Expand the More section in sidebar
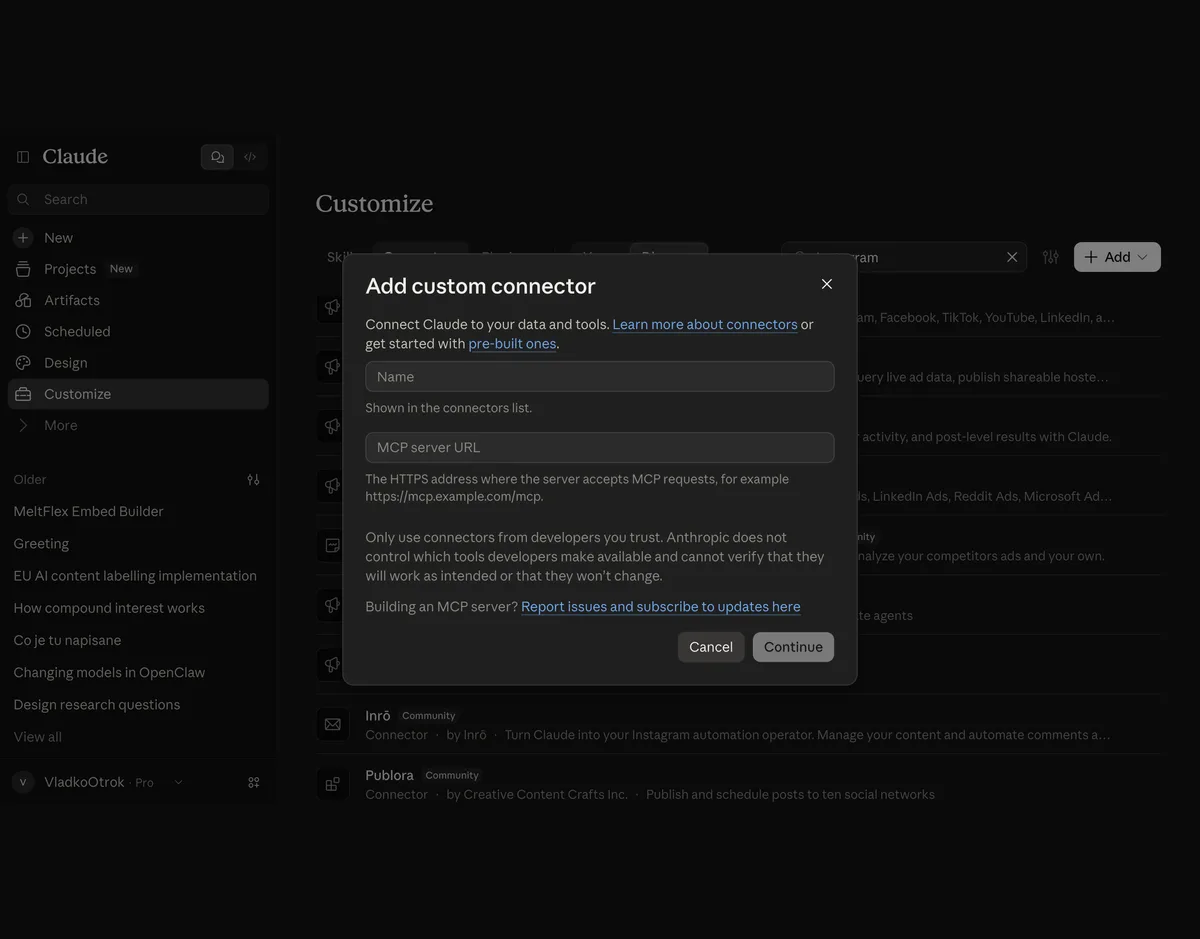The image size is (1200, 939). [x=138, y=425]
